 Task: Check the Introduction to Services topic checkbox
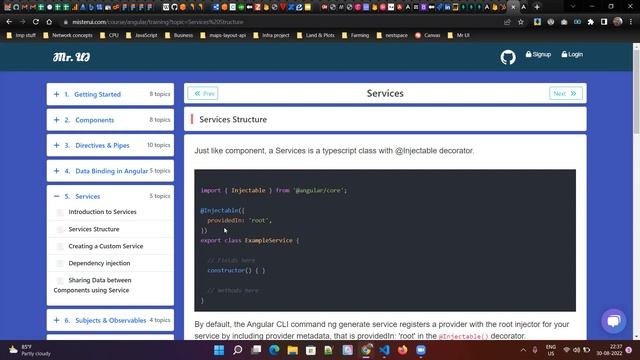[60, 212]
